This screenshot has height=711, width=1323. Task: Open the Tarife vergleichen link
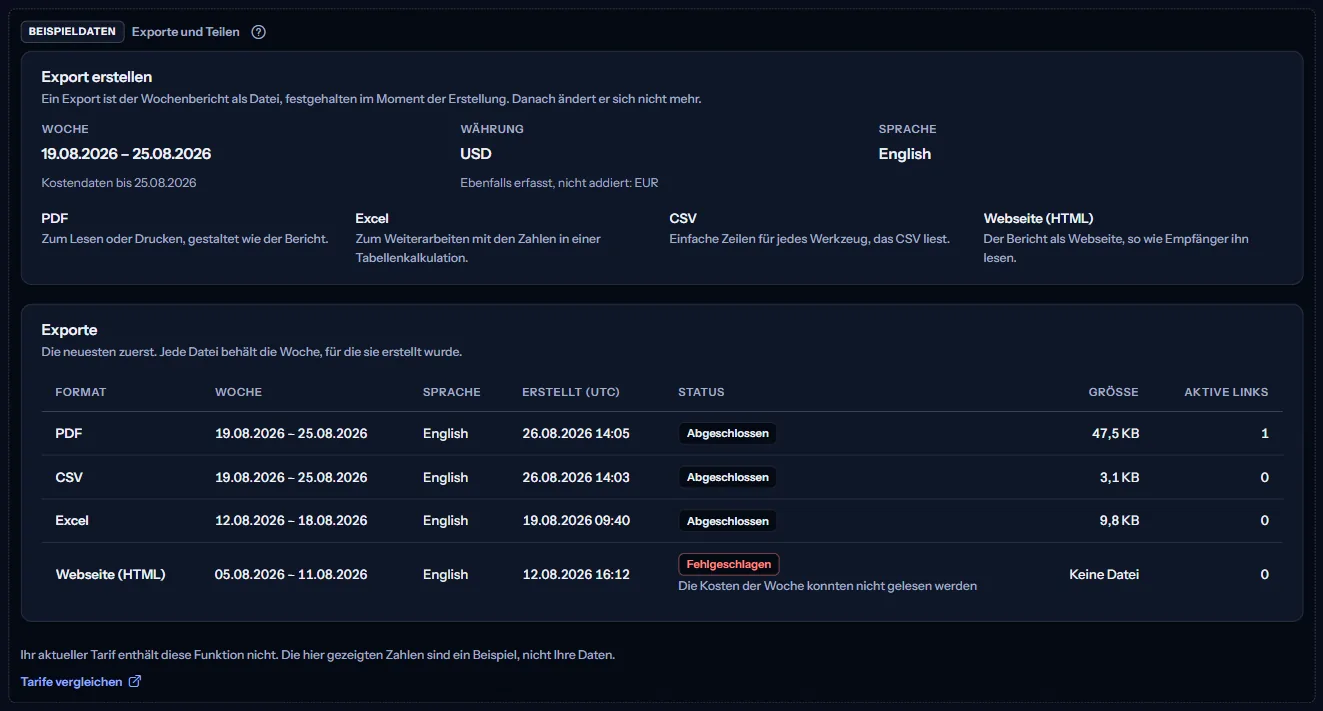81,682
